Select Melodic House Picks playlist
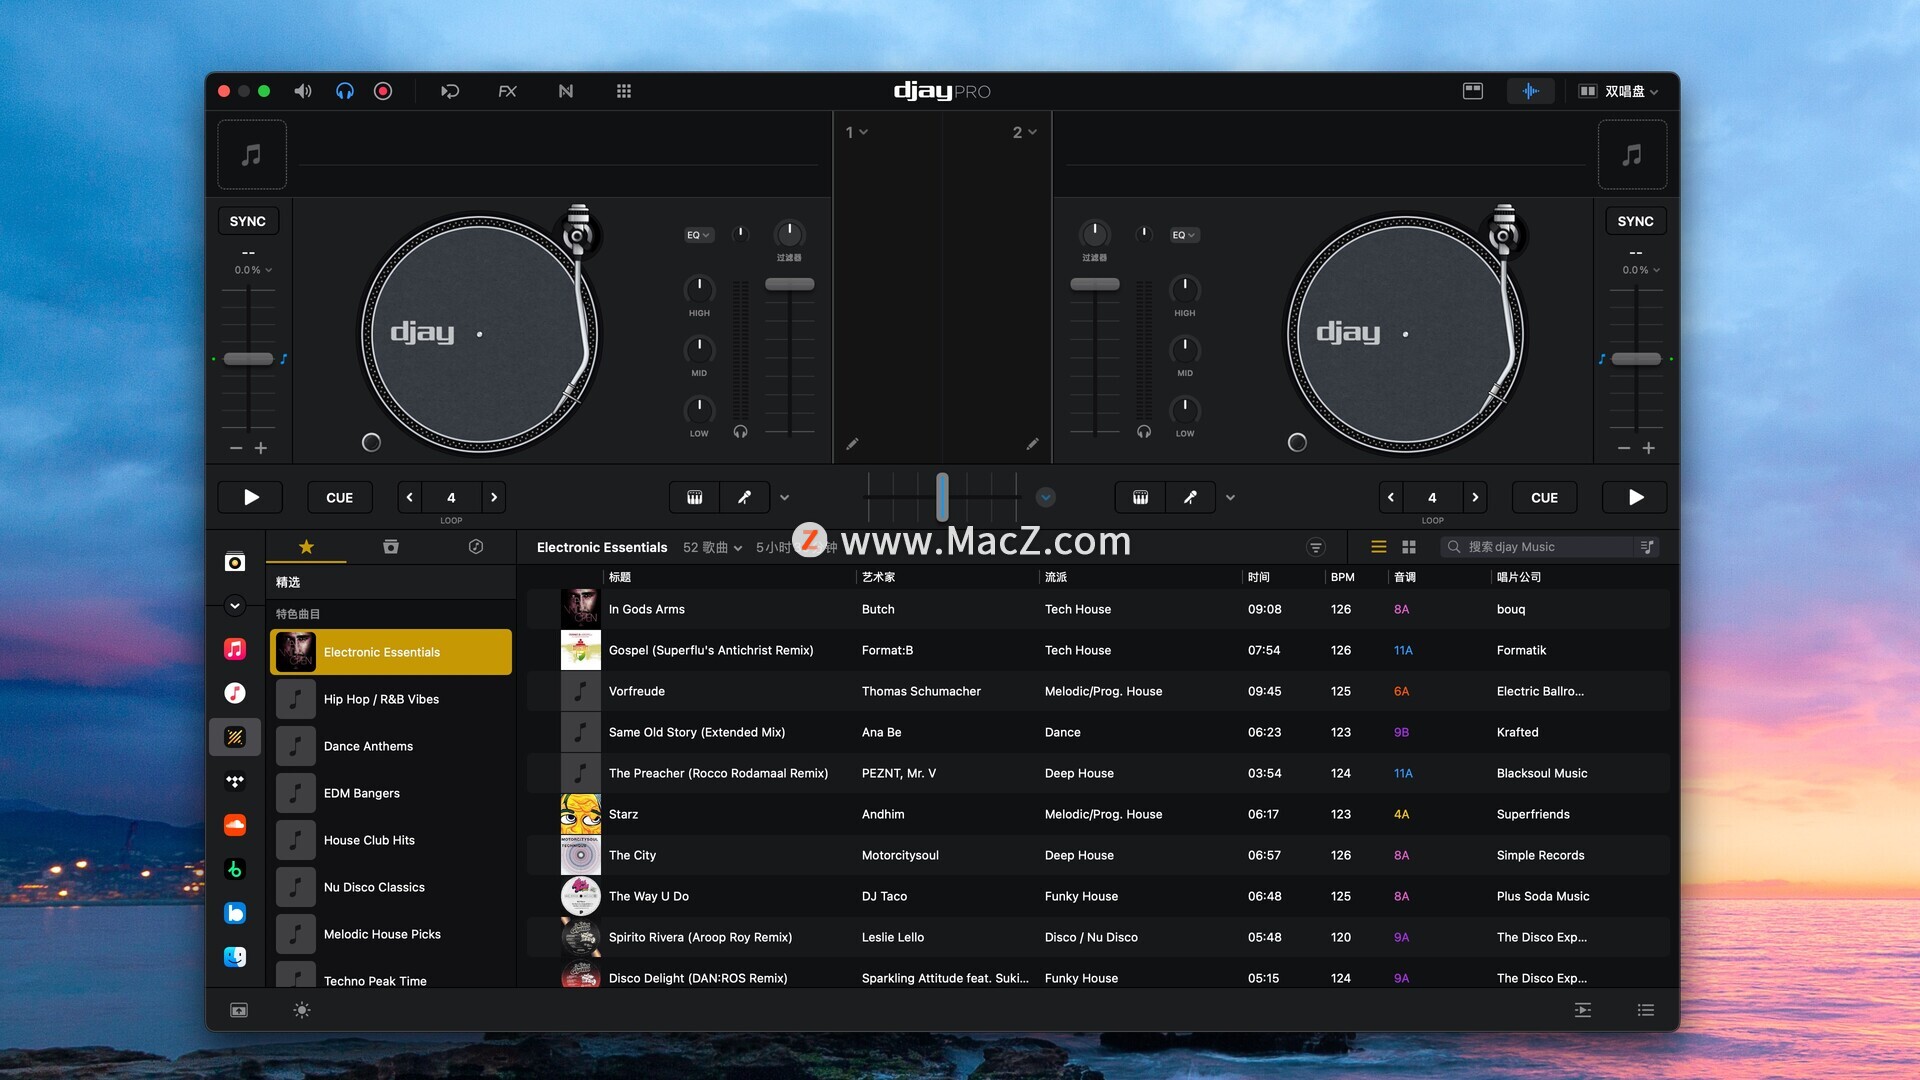This screenshot has width=1920, height=1080. [x=391, y=934]
